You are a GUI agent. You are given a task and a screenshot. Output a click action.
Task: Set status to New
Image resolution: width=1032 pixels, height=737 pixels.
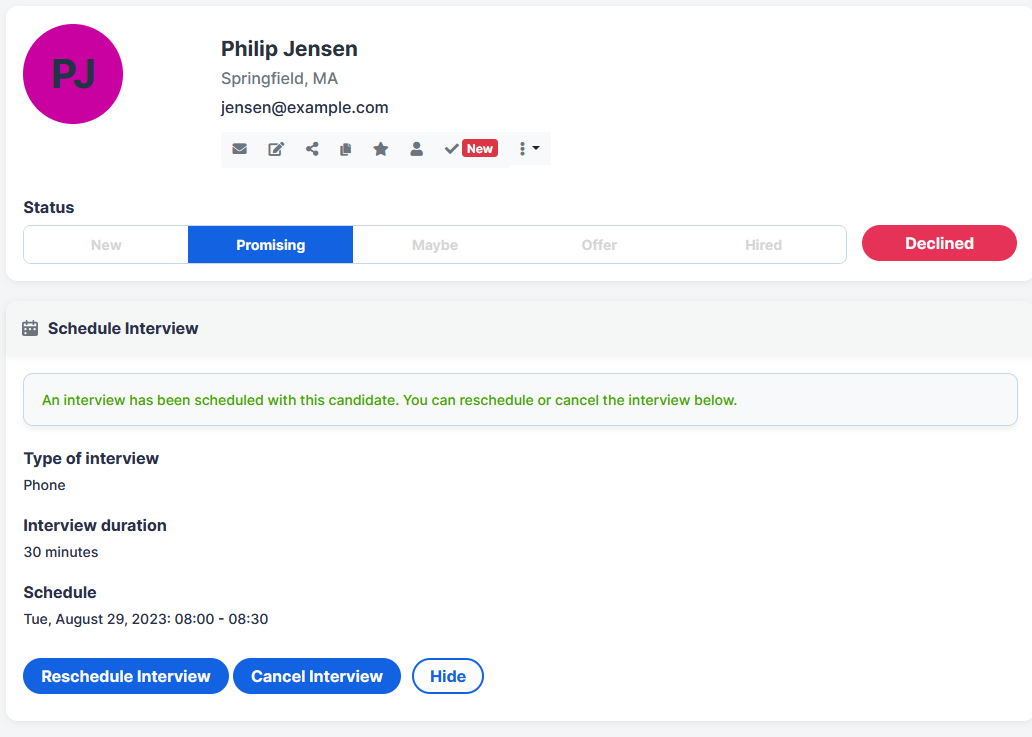[x=106, y=245]
